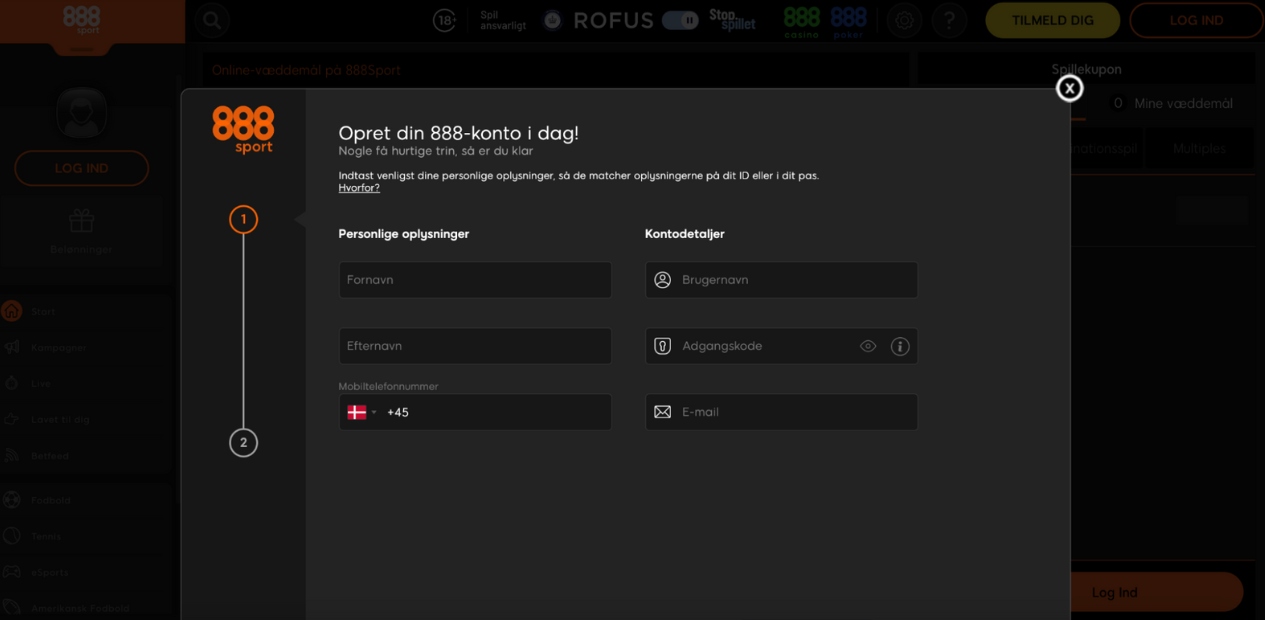Open Lavet til dig thumbs-up icon
1265x620 pixels.
click(12, 419)
